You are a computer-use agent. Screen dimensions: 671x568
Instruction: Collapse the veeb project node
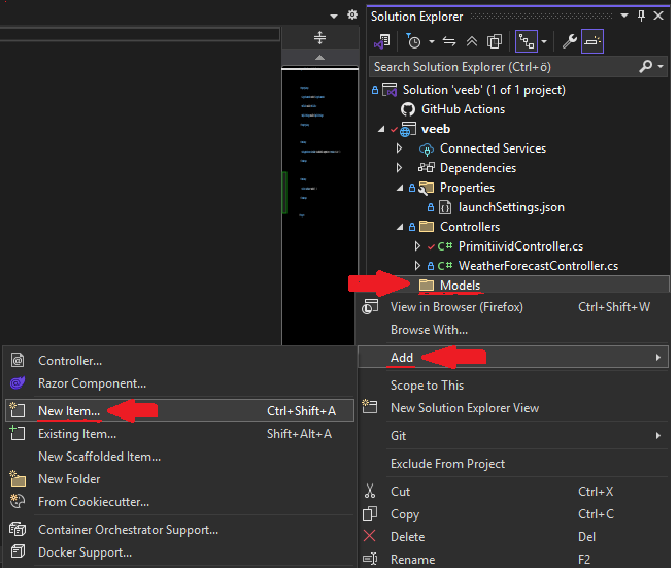click(381, 129)
